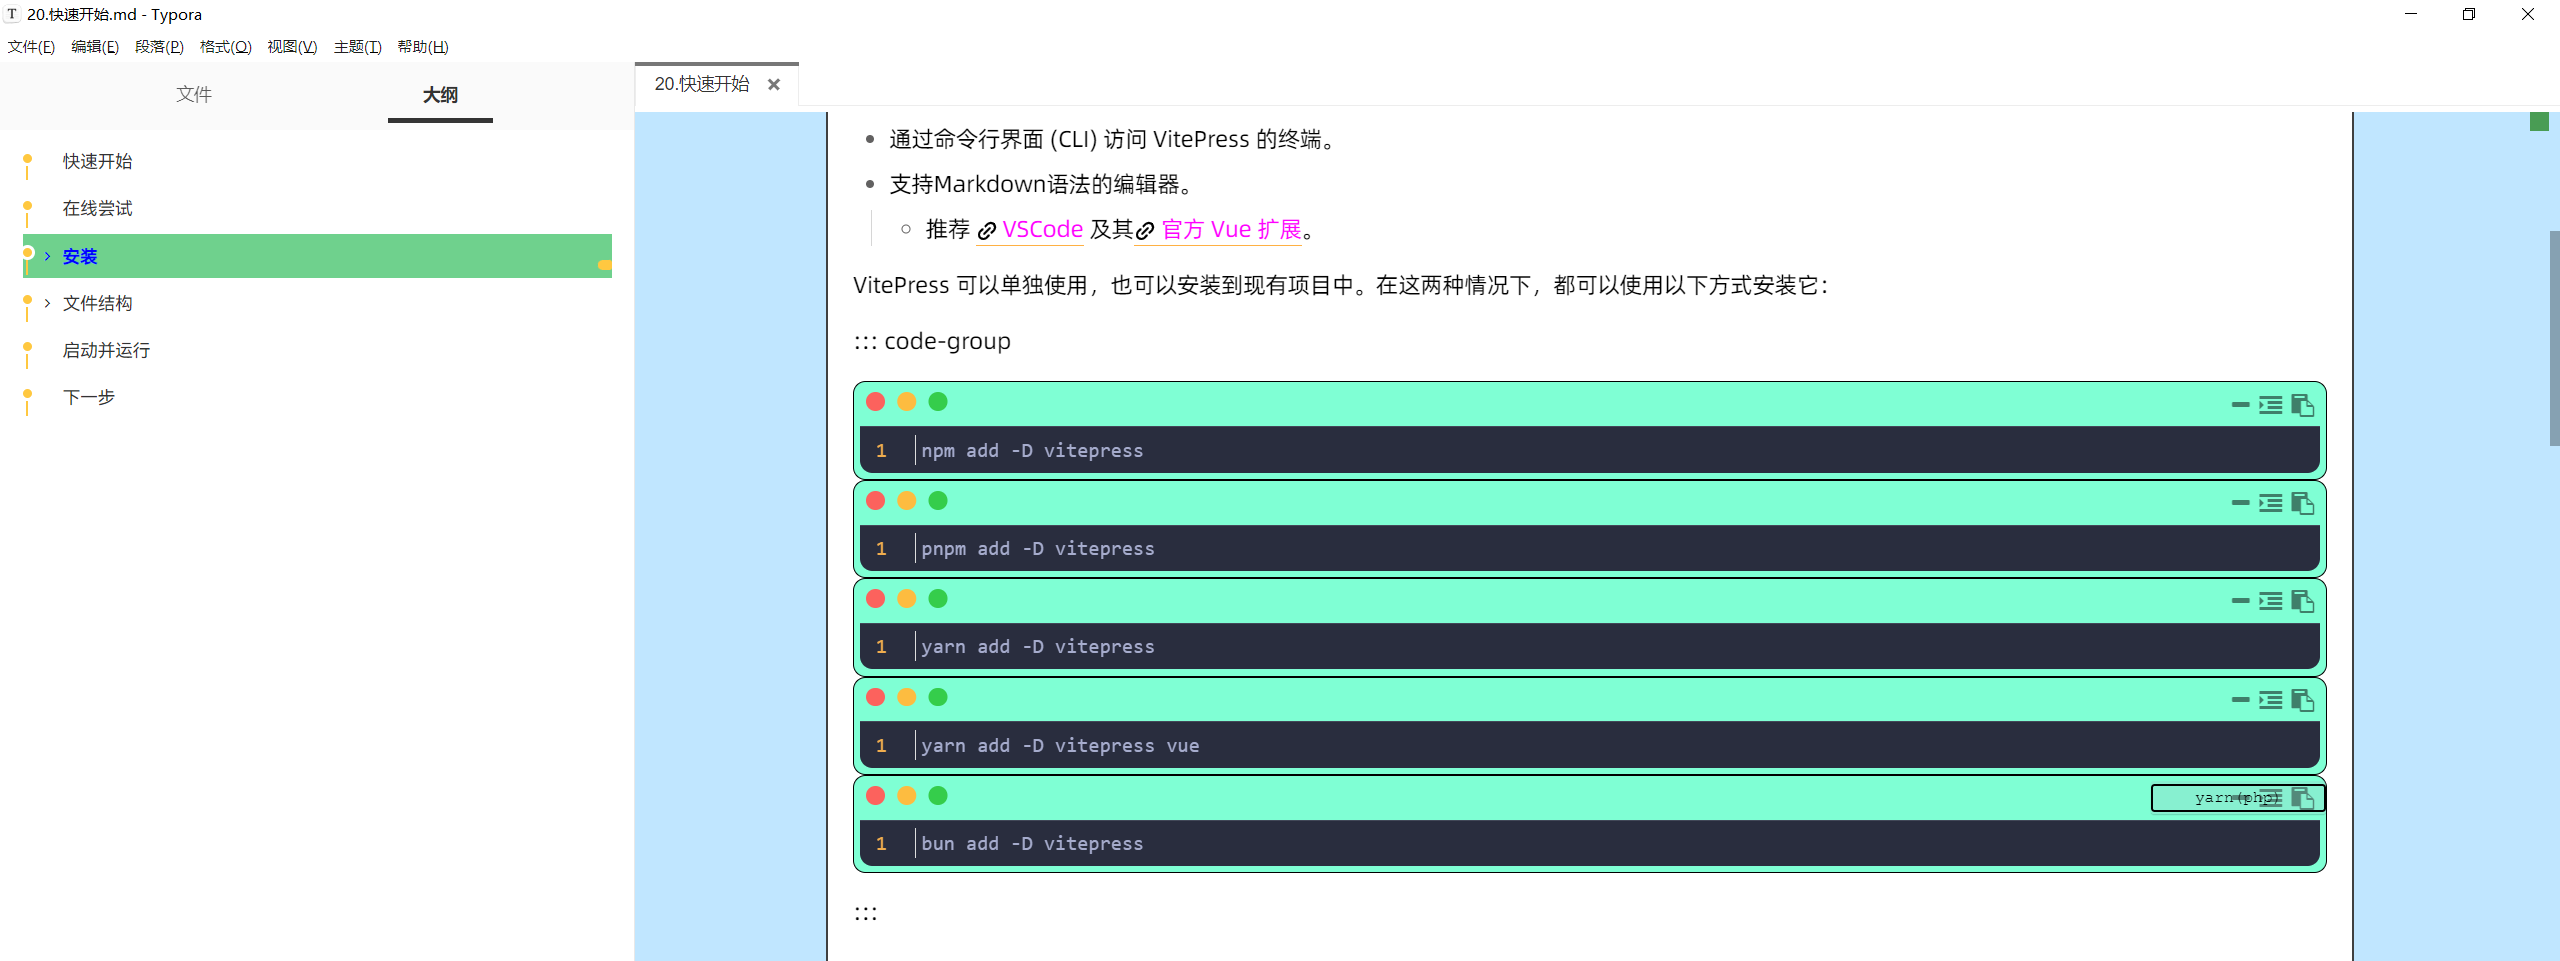Open the 主题(T) menu
The image size is (2560, 961).
point(357,47)
